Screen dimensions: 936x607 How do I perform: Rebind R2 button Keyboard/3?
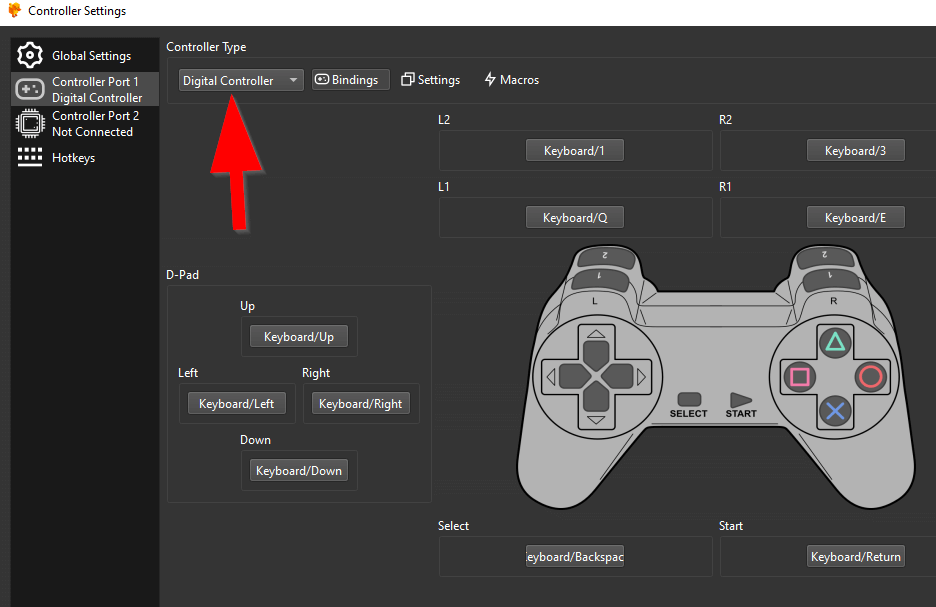click(855, 150)
